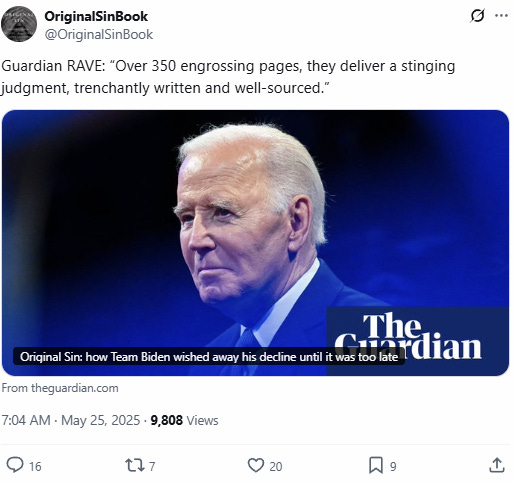Screen dimensions: 514x482
Task: Like the post with the heart icon
Action: click(x=256, y=465)
